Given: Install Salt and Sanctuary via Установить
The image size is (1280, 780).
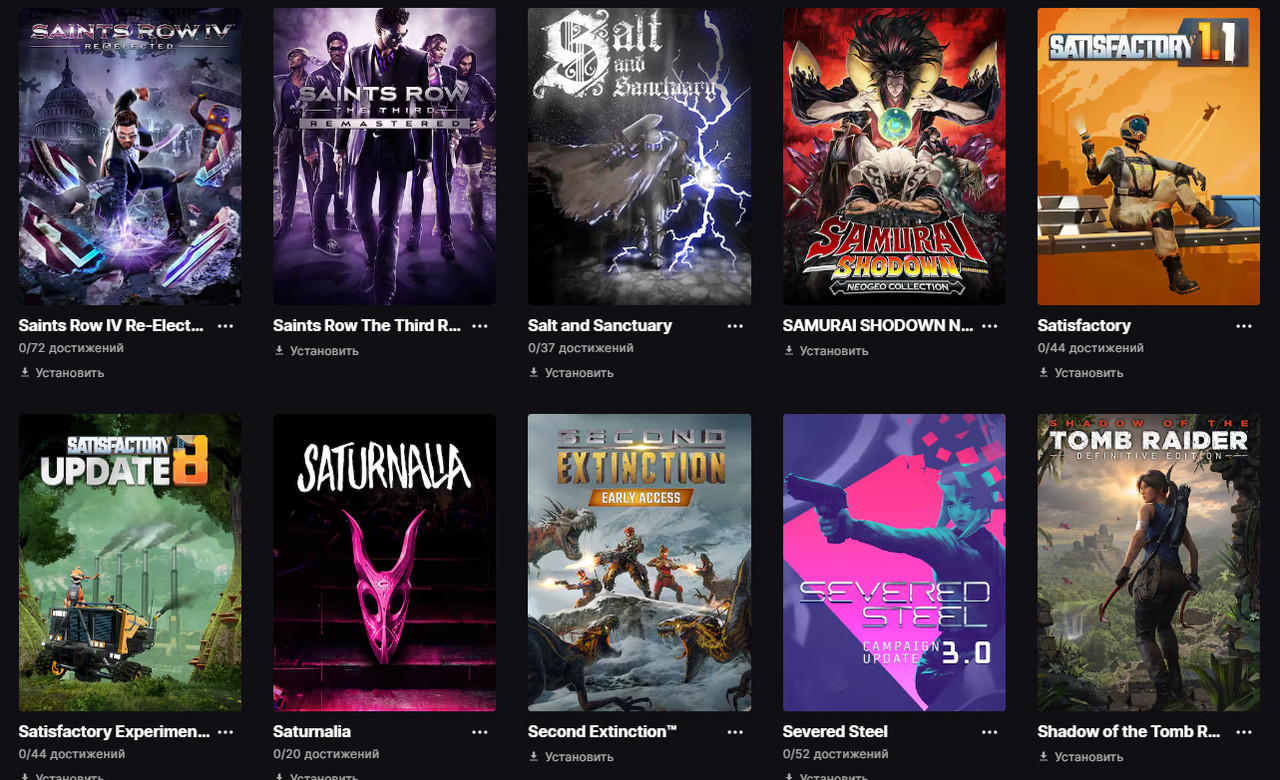Looking at the screenshot, I should point(571,372).
